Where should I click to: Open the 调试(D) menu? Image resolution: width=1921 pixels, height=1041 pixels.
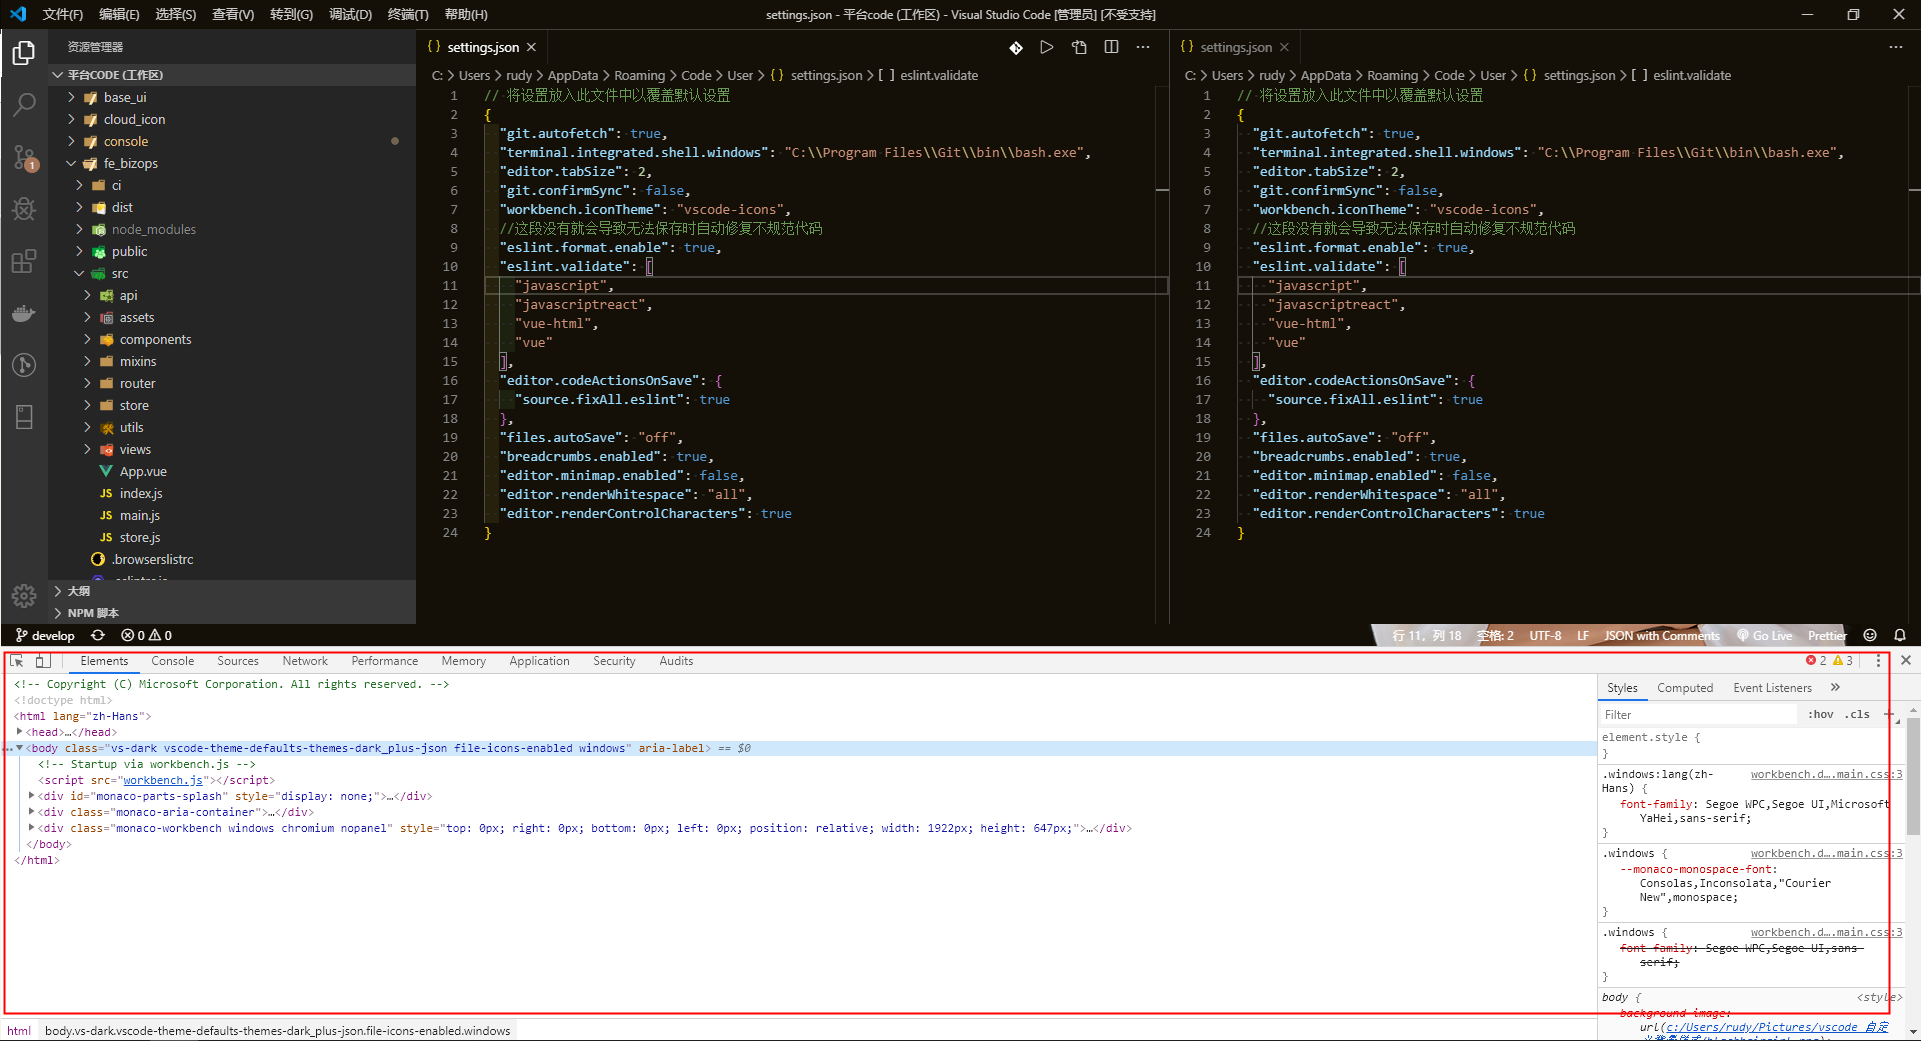point(349,14)
